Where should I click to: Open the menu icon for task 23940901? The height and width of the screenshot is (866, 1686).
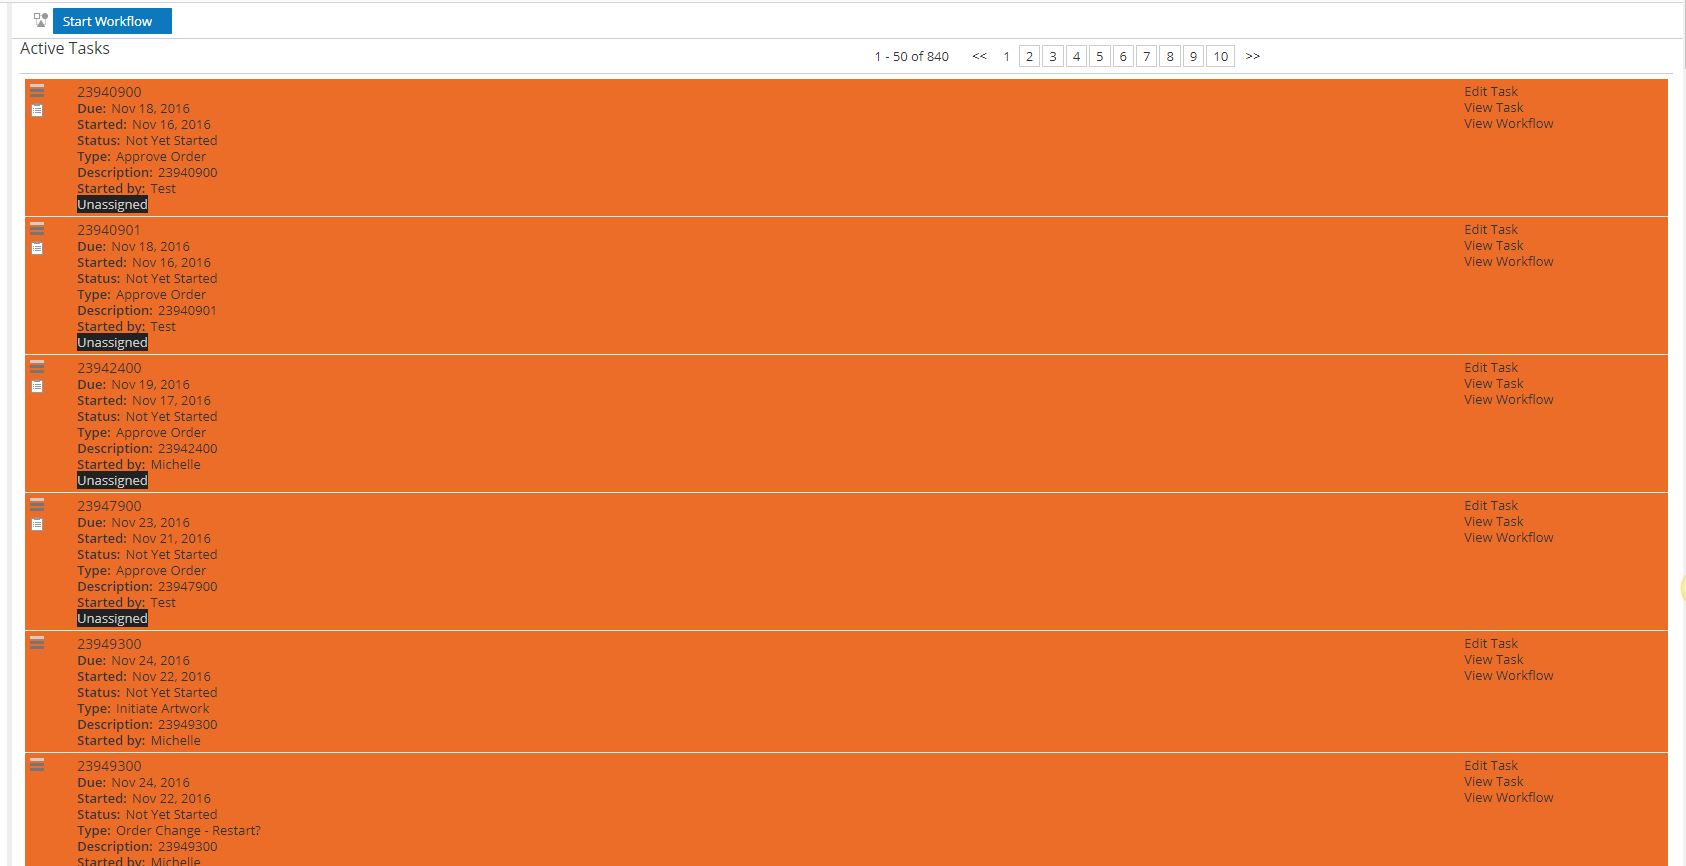[x=37, y=229]
